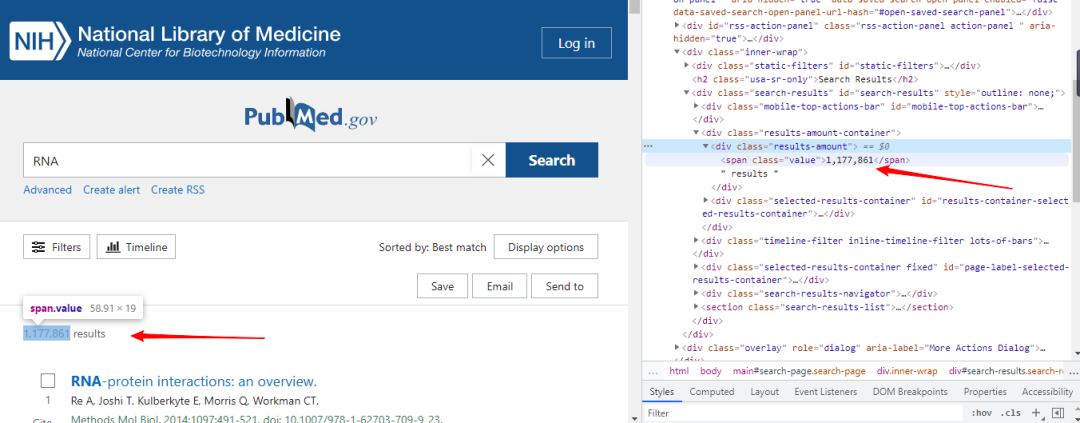Open the Event Listeners tab
Viewport: 1080px width, 423px height.
pyautogui.click(x=825, y=391)
